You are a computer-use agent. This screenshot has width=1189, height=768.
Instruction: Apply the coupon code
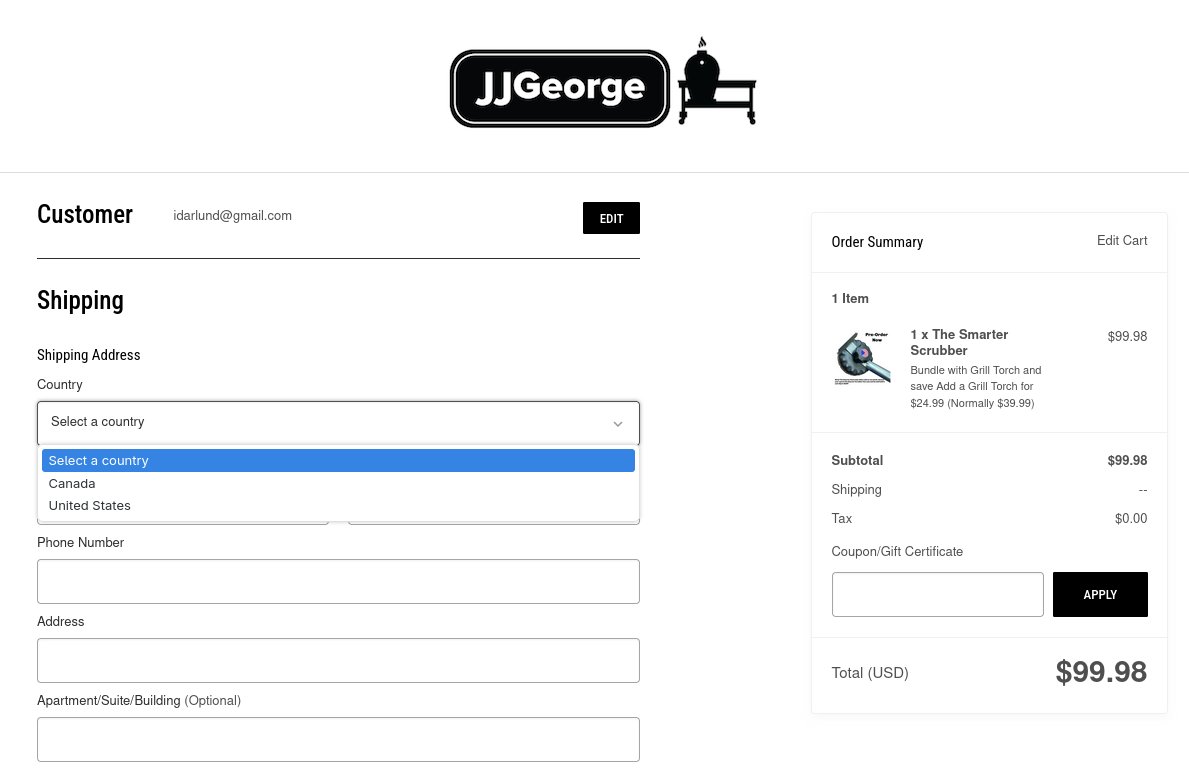(1100, 594)
